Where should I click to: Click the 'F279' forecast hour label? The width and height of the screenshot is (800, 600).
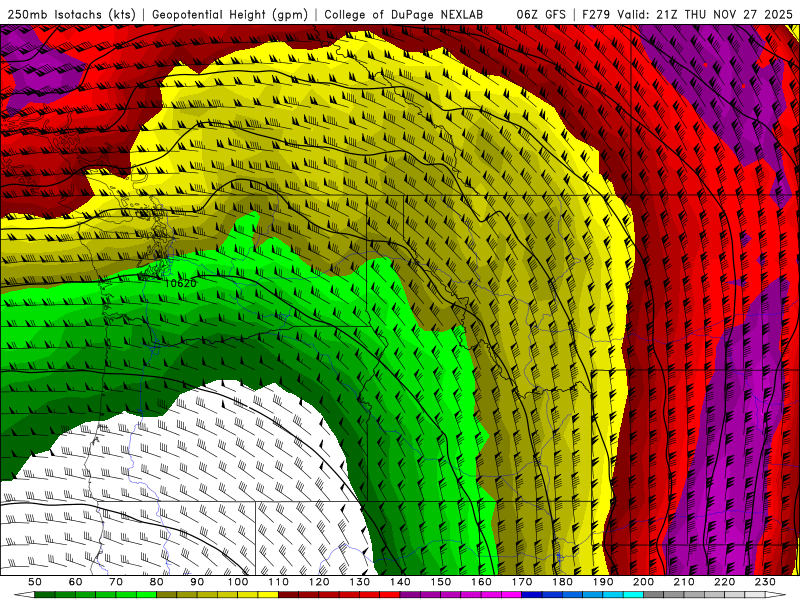point(596,14)
